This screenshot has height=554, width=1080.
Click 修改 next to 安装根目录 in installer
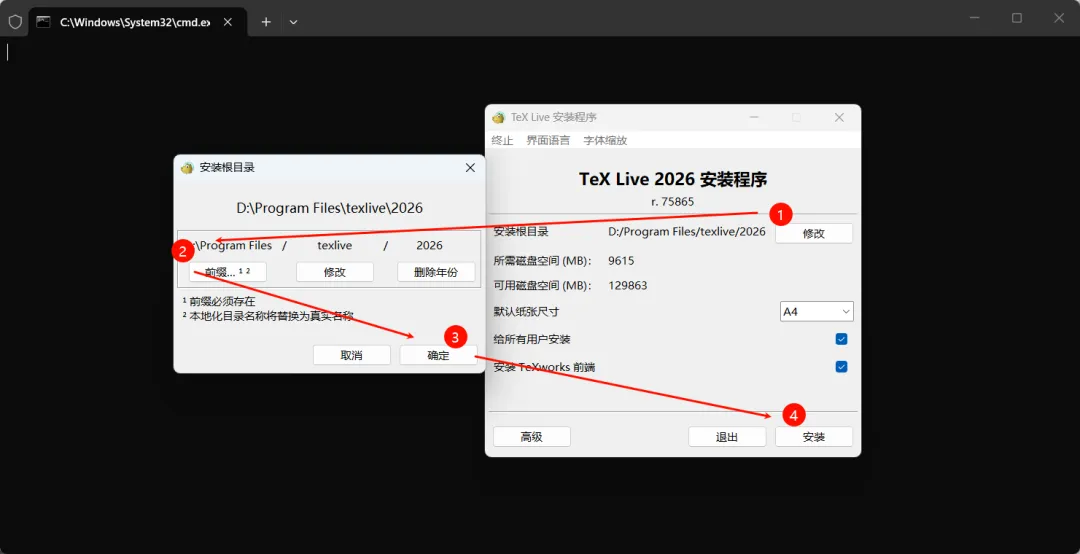coord(813,234)
